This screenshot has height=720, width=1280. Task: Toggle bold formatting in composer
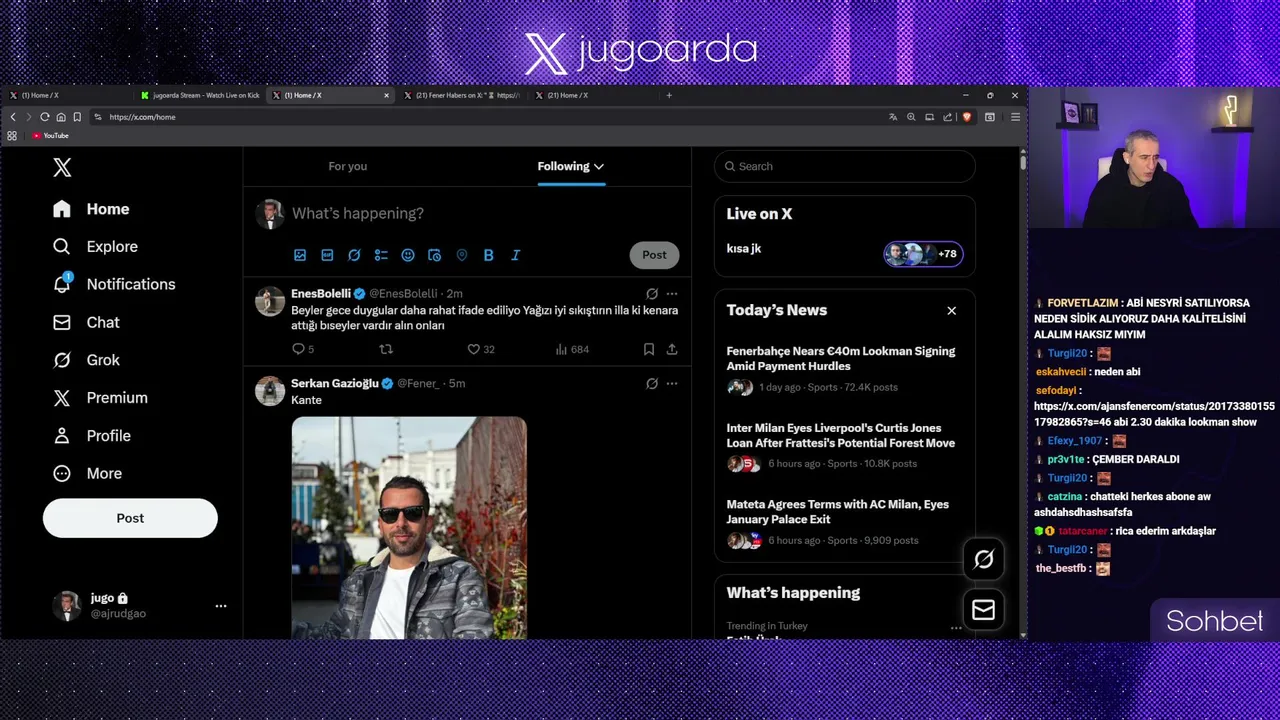[489, 255]
